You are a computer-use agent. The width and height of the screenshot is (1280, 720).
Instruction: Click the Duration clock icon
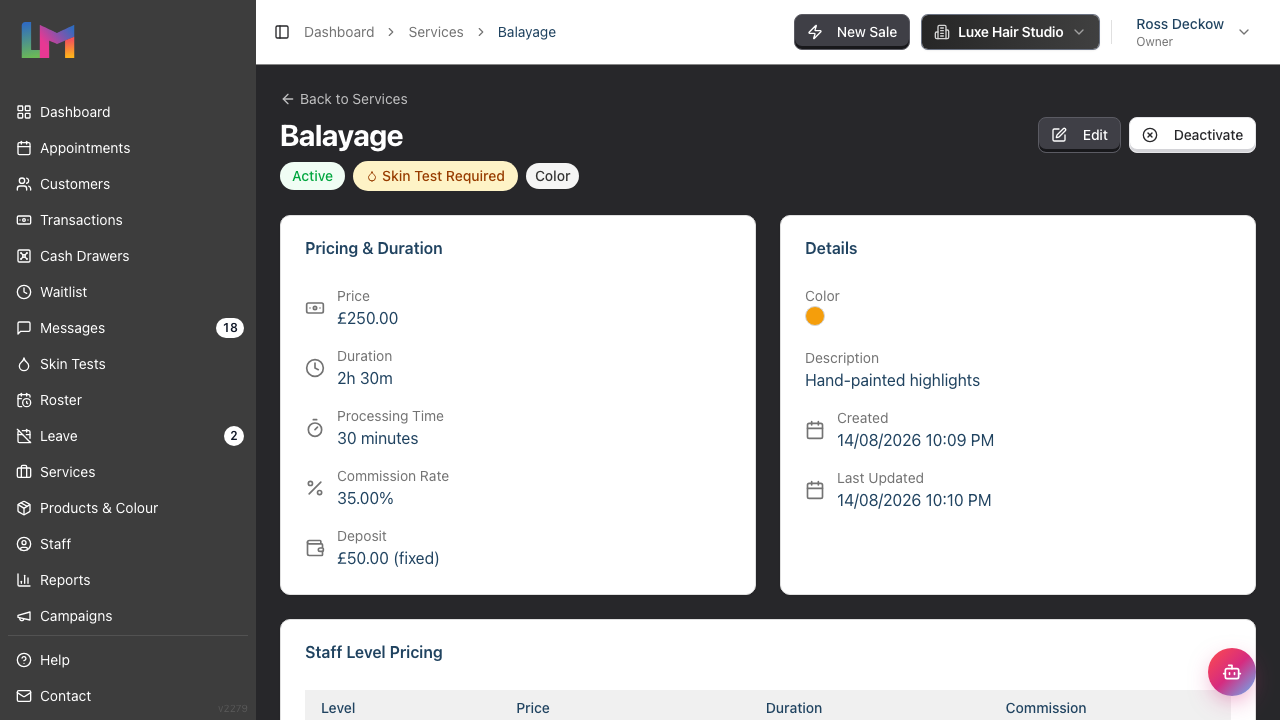[x=315, y=368]
